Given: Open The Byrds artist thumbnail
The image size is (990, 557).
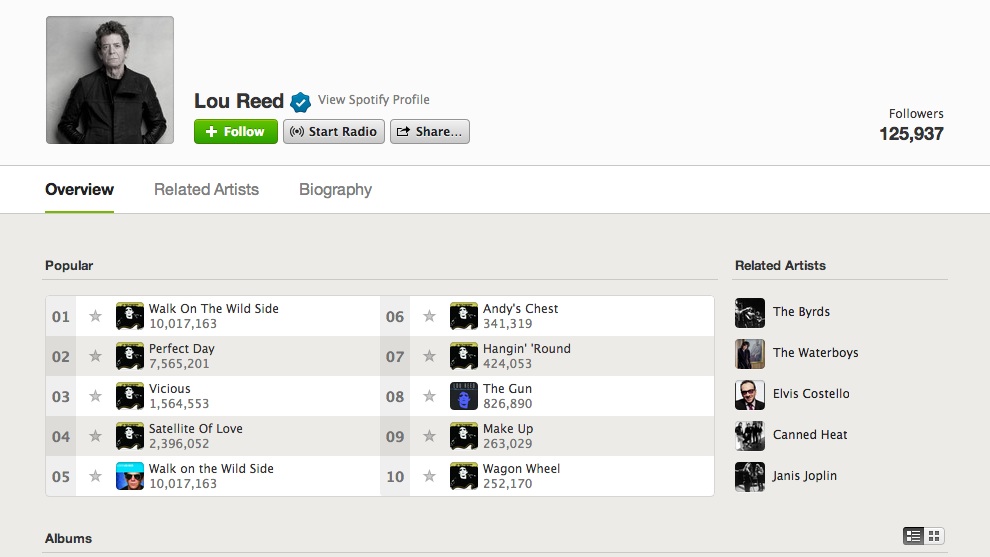Looking at the screenshot, I should click(750, 312).
